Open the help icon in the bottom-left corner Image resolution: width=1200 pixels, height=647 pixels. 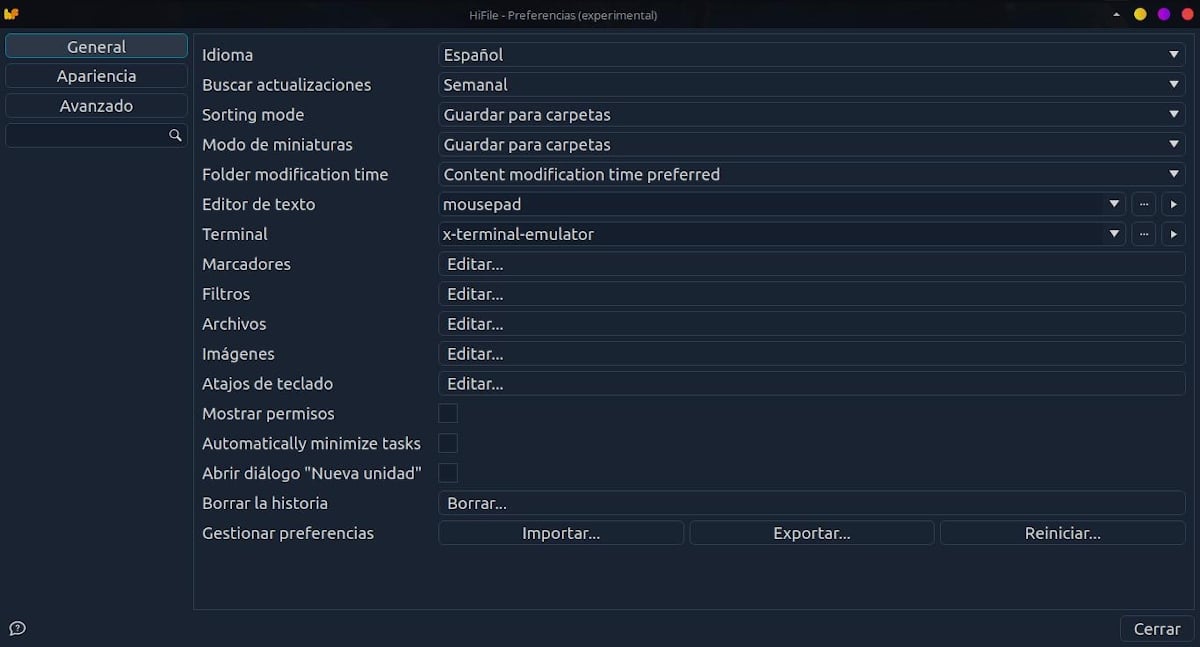pyautogui.click(x=17, y=629)
